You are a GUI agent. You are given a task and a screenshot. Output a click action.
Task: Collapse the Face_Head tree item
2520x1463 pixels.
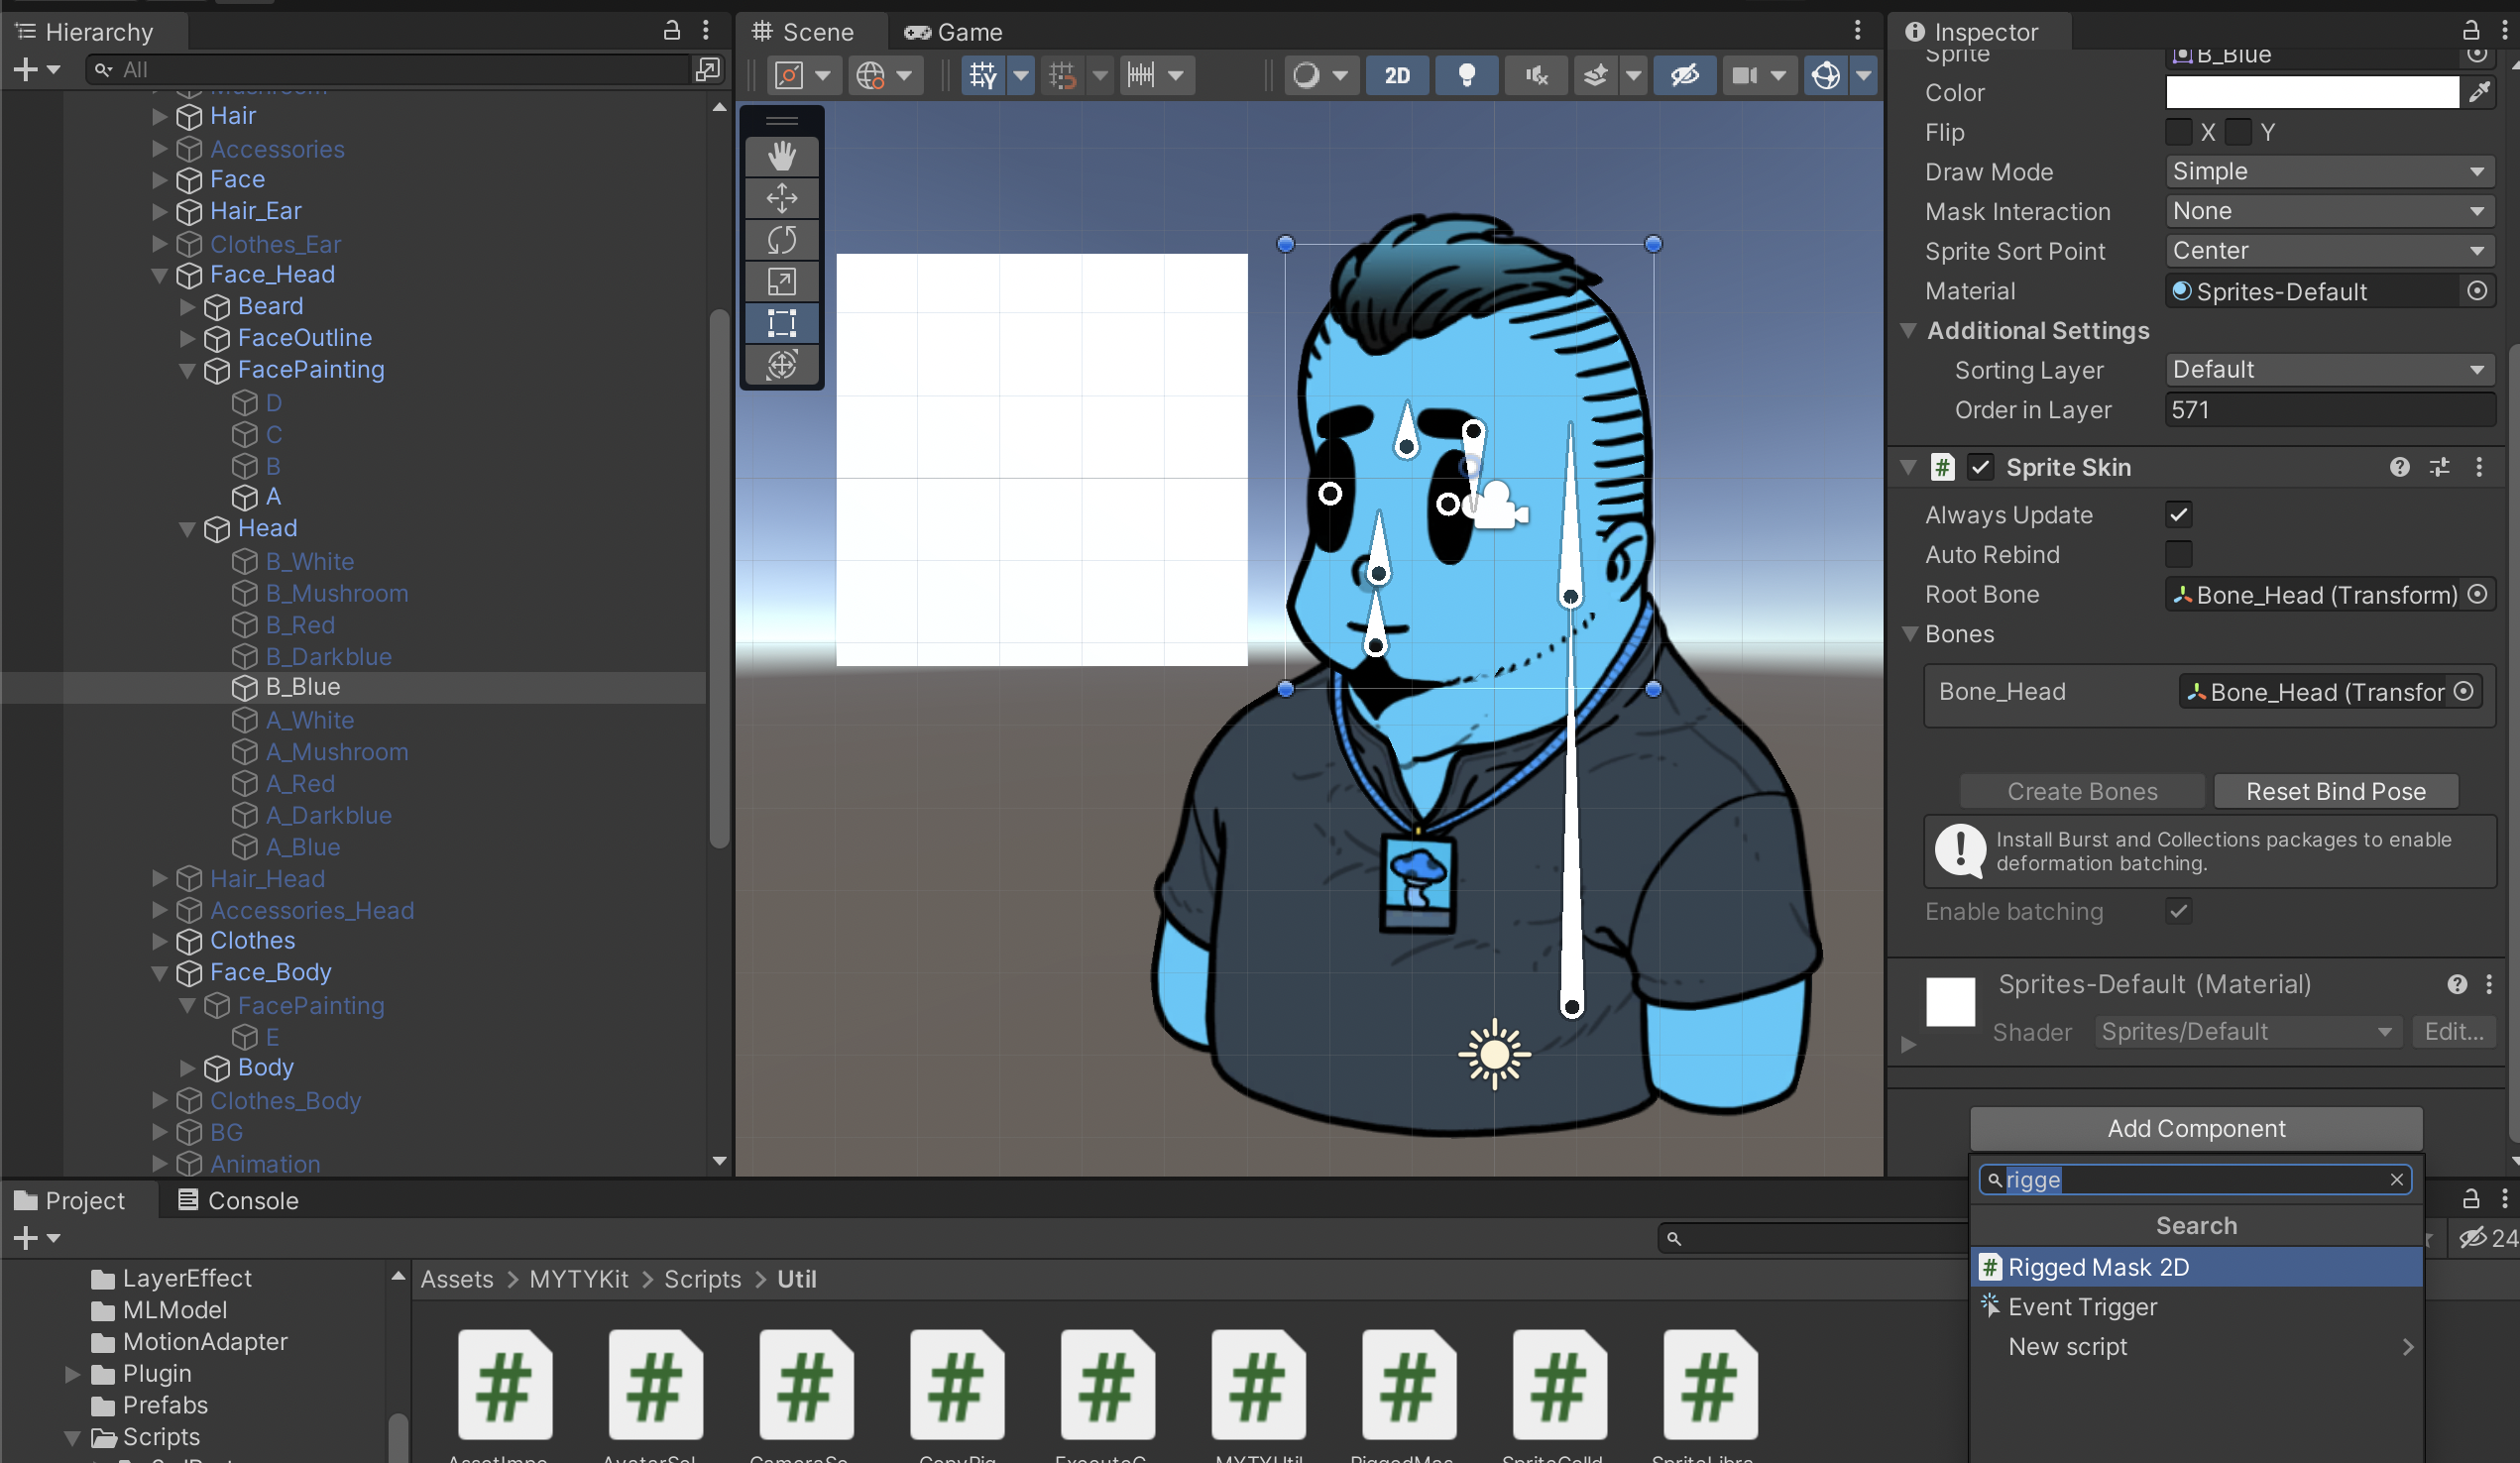click(x=160, y=275)
